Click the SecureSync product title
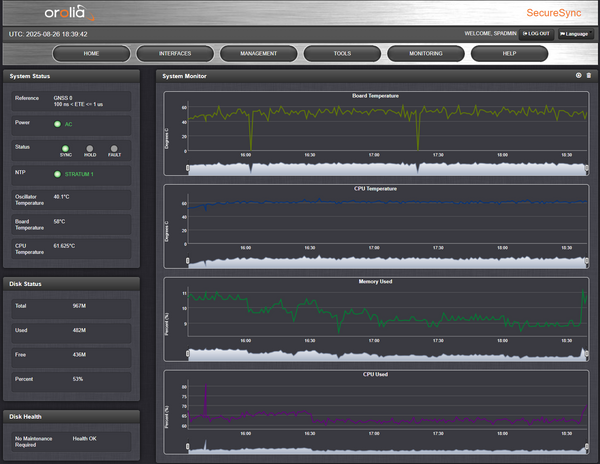Screen dimensions: 600x464 point(554,13)
